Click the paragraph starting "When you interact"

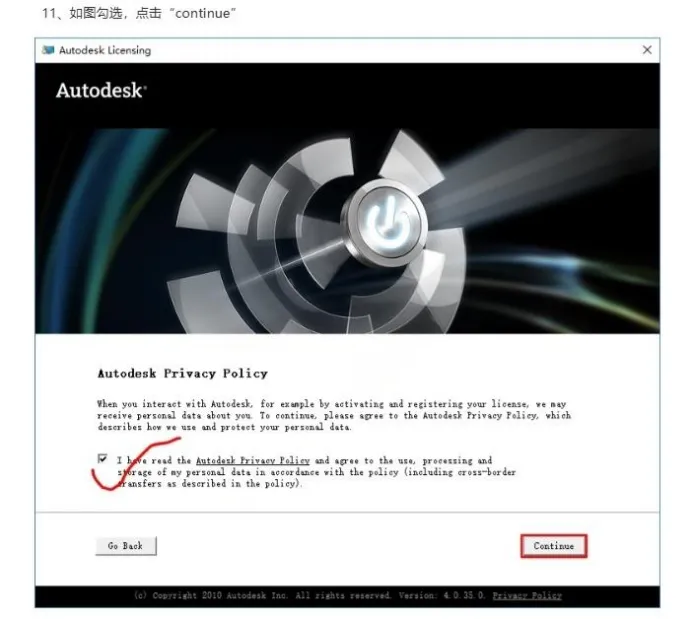point(334,416)
